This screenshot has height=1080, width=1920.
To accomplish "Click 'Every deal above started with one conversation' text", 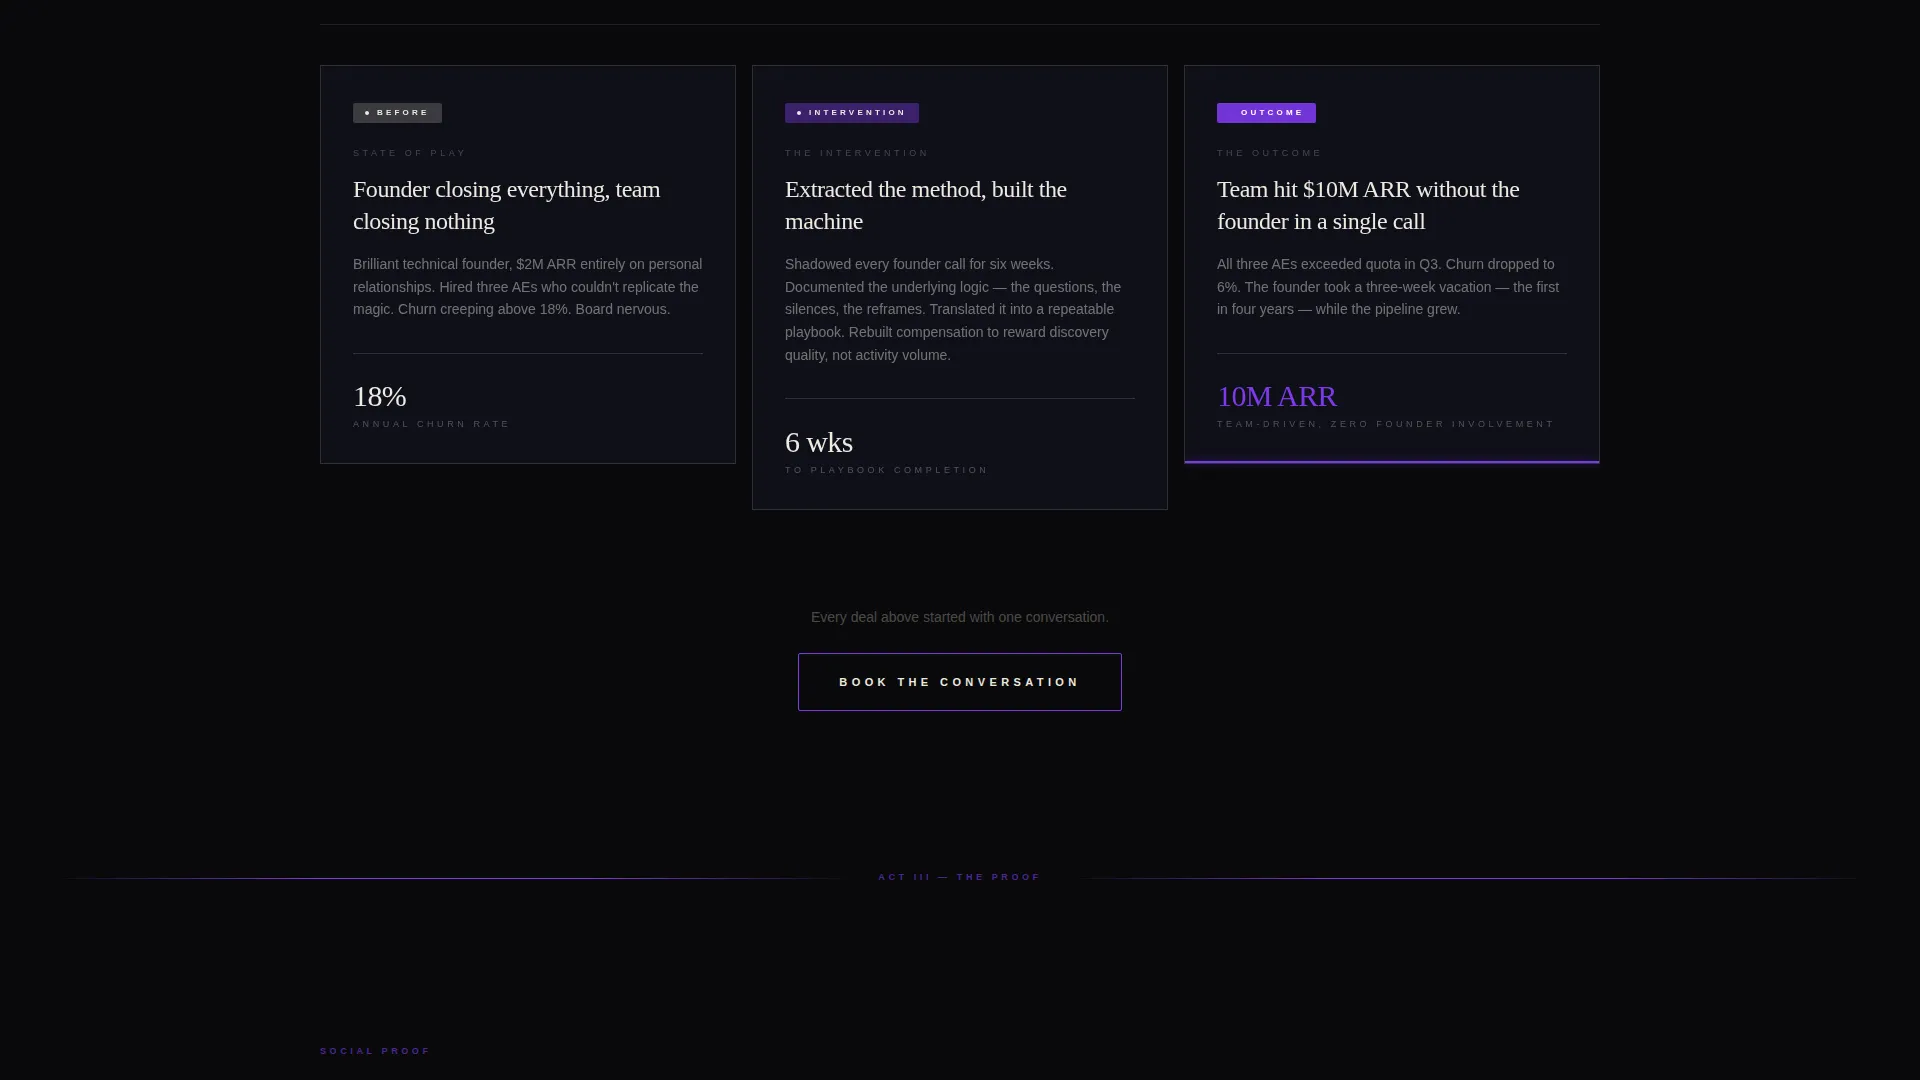I will pyautogui.click(x=960, y=617).
